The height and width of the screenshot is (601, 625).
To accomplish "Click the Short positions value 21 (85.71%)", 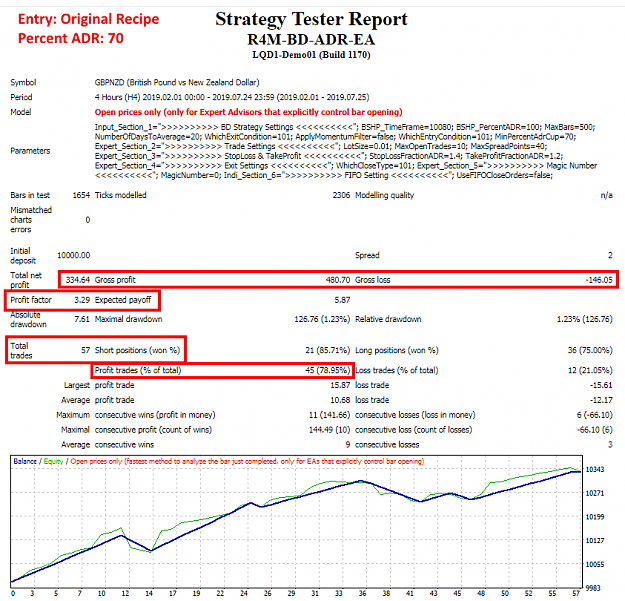I will tap(328, 350).
